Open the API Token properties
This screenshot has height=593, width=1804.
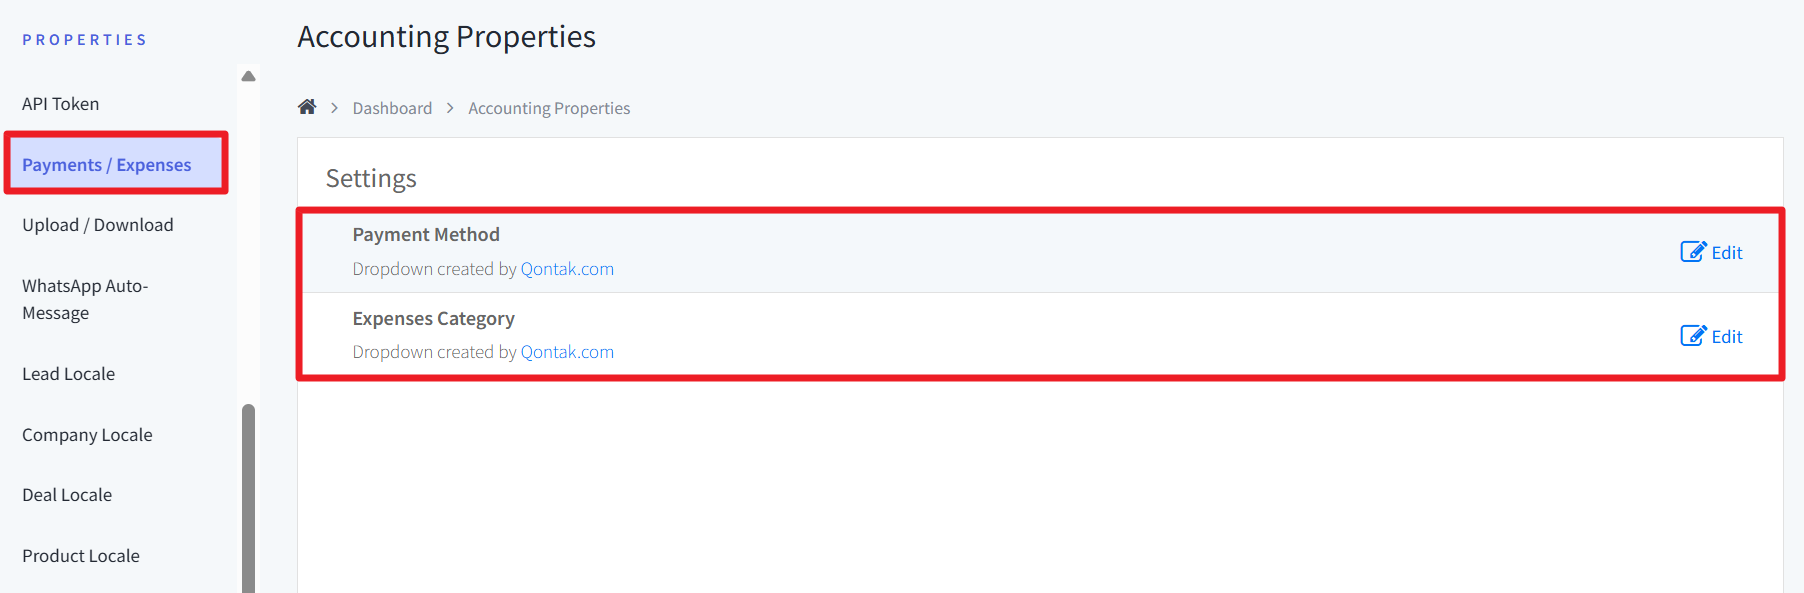coord(61,104)
